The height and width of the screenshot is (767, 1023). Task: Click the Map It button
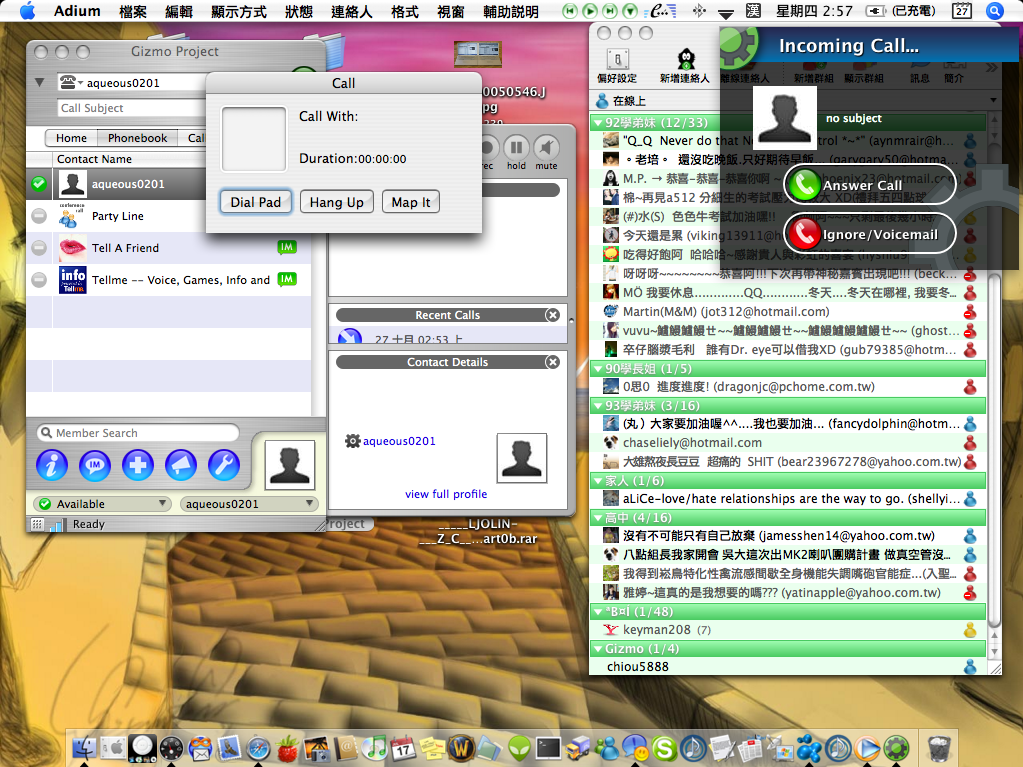pos(410,202)
